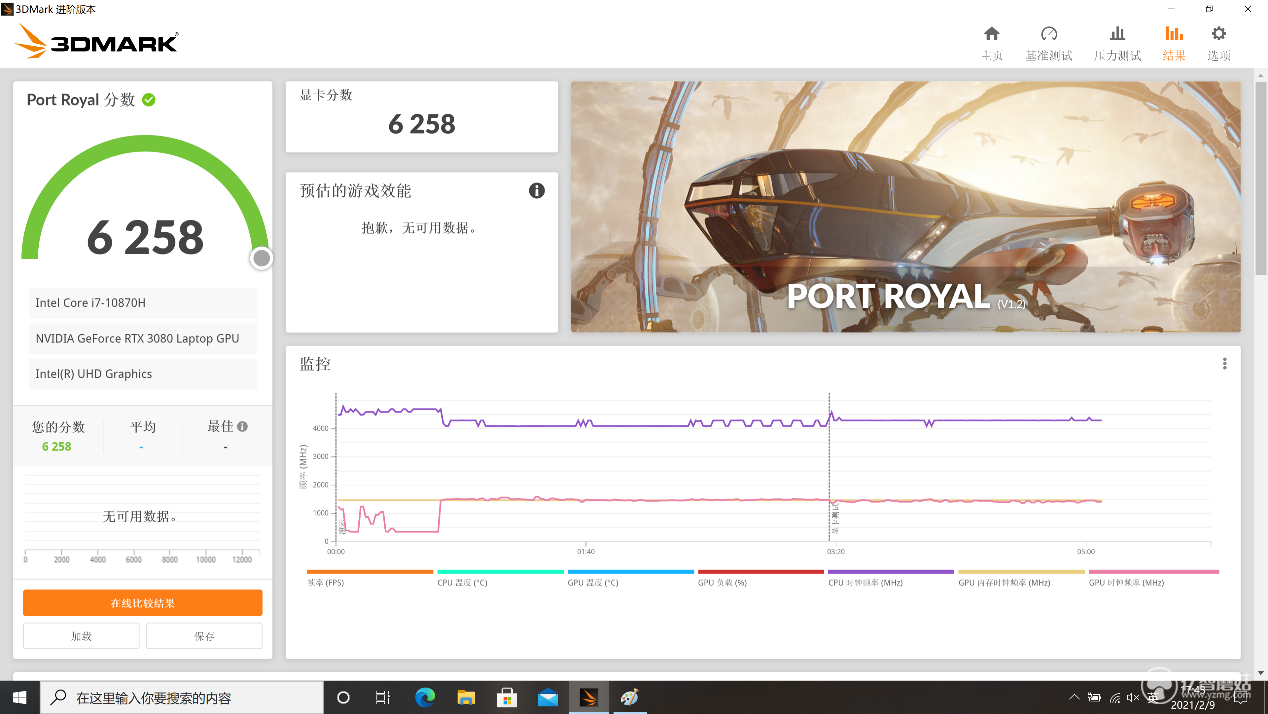Click the info icon next to 最佳
The height and width of the screenshot is (714, 1268).
(242, 426)
